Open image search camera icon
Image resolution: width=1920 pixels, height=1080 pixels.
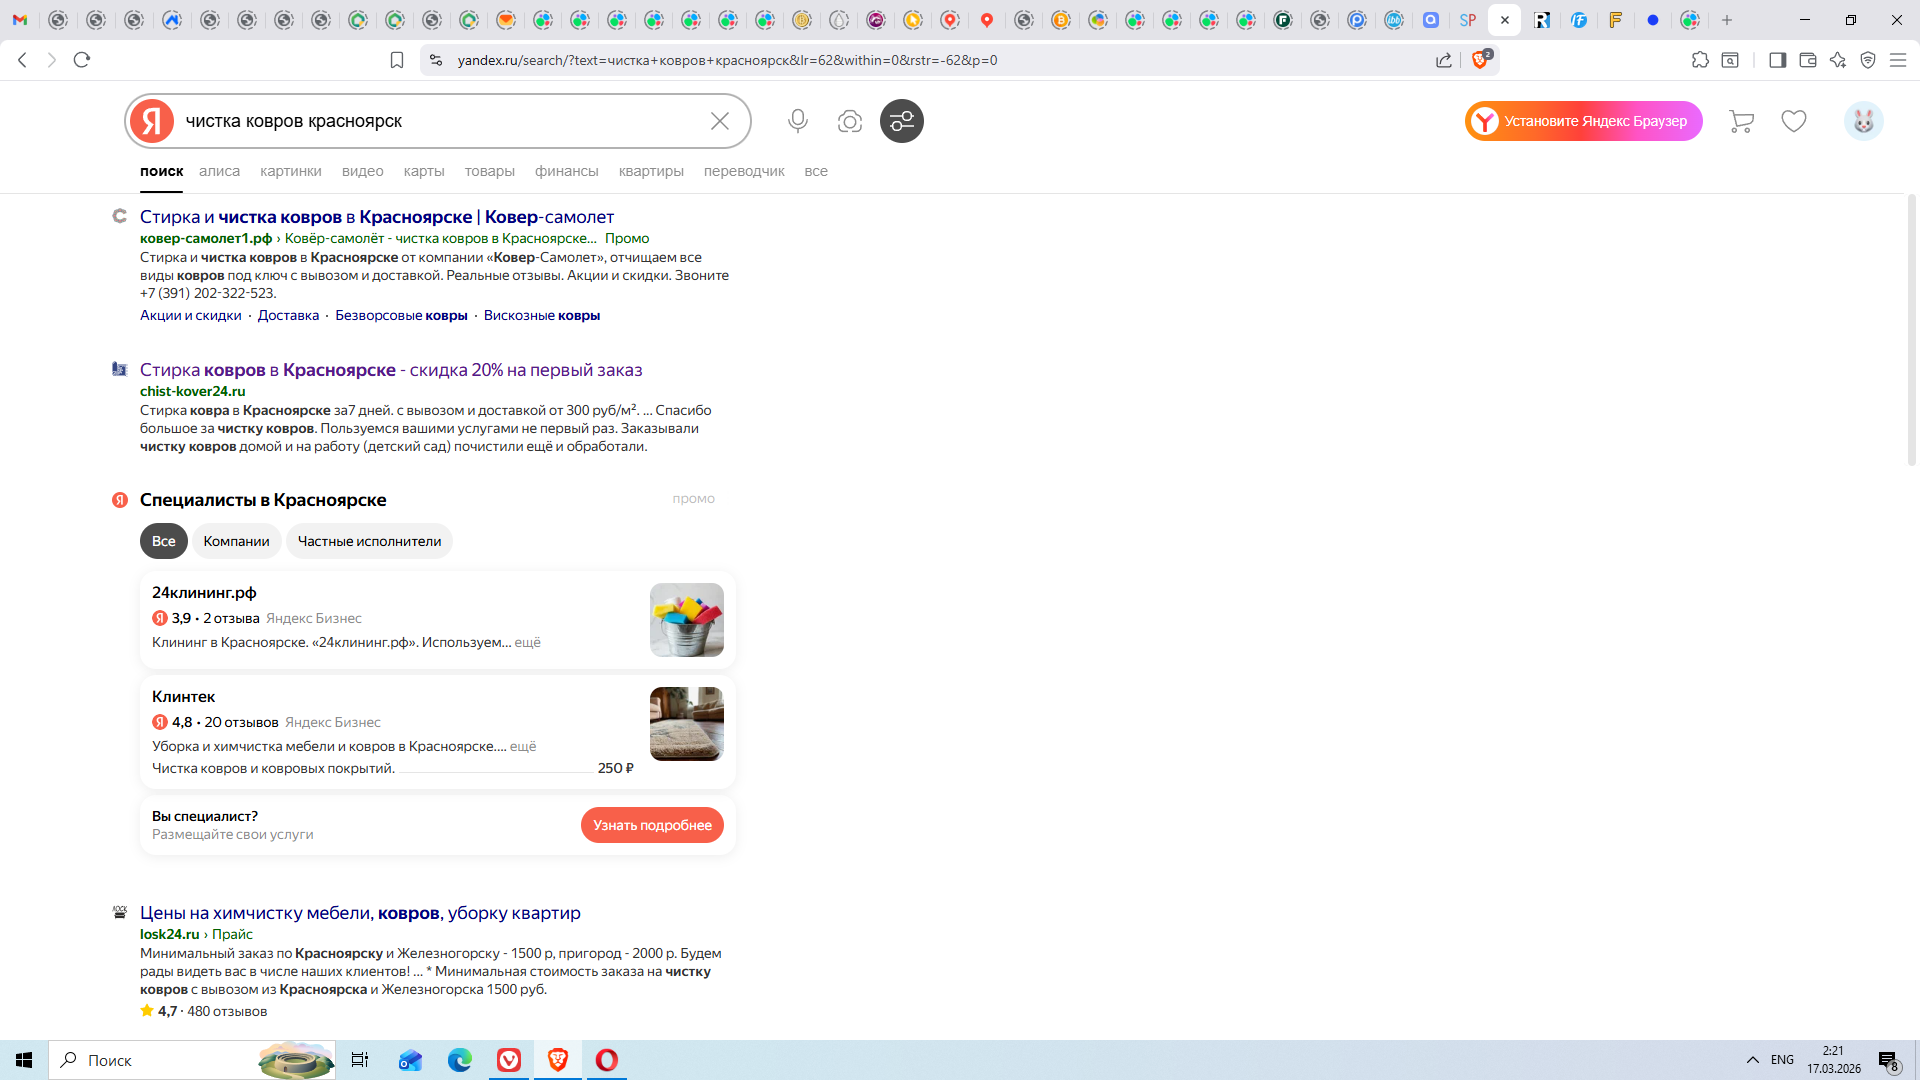[849, 121]
